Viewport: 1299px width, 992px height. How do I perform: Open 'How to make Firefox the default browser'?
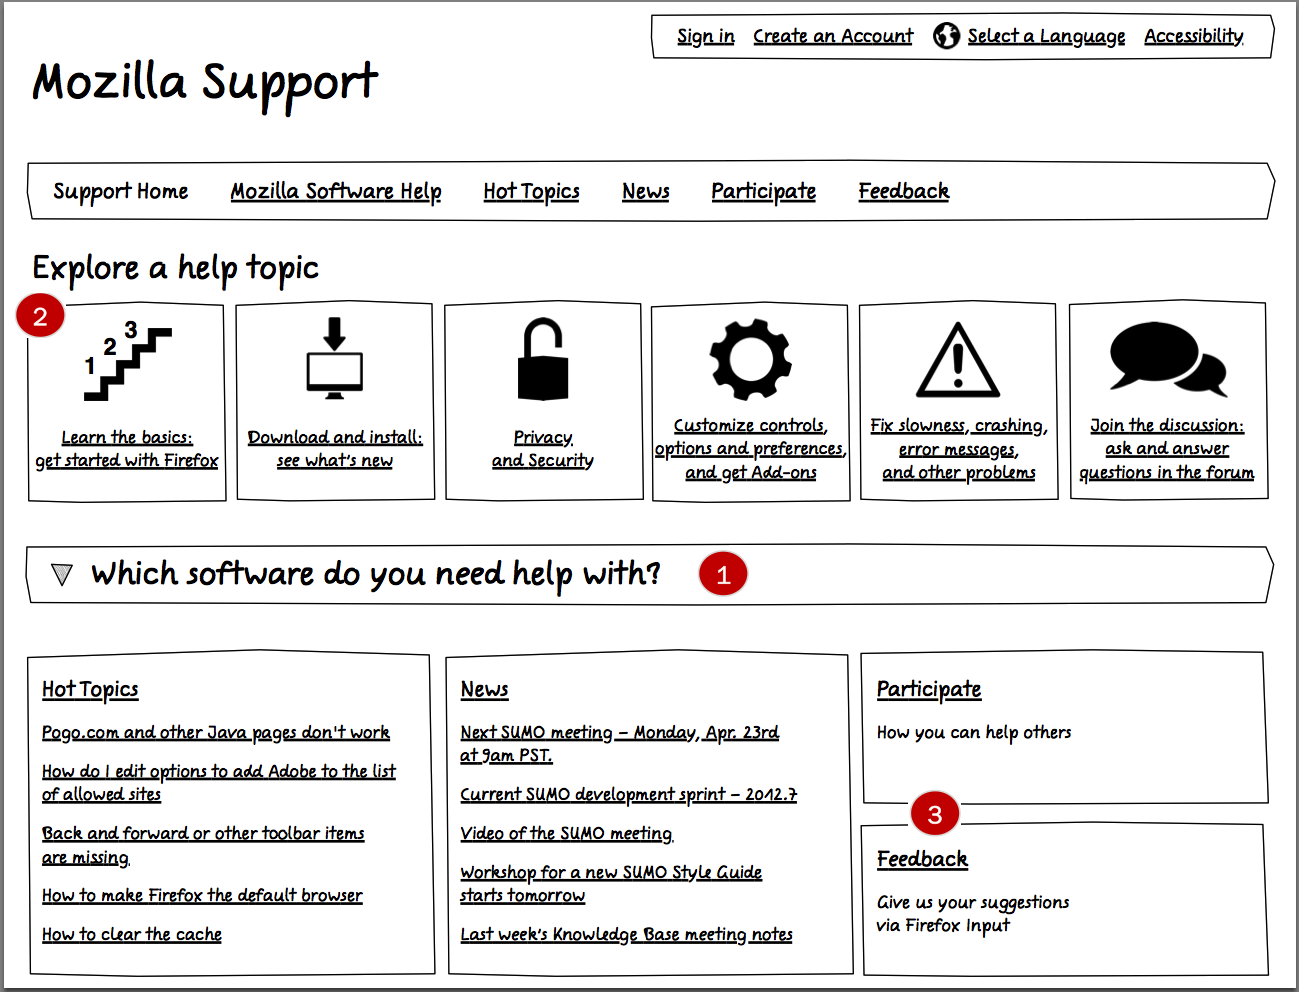[x=202, y=896]
